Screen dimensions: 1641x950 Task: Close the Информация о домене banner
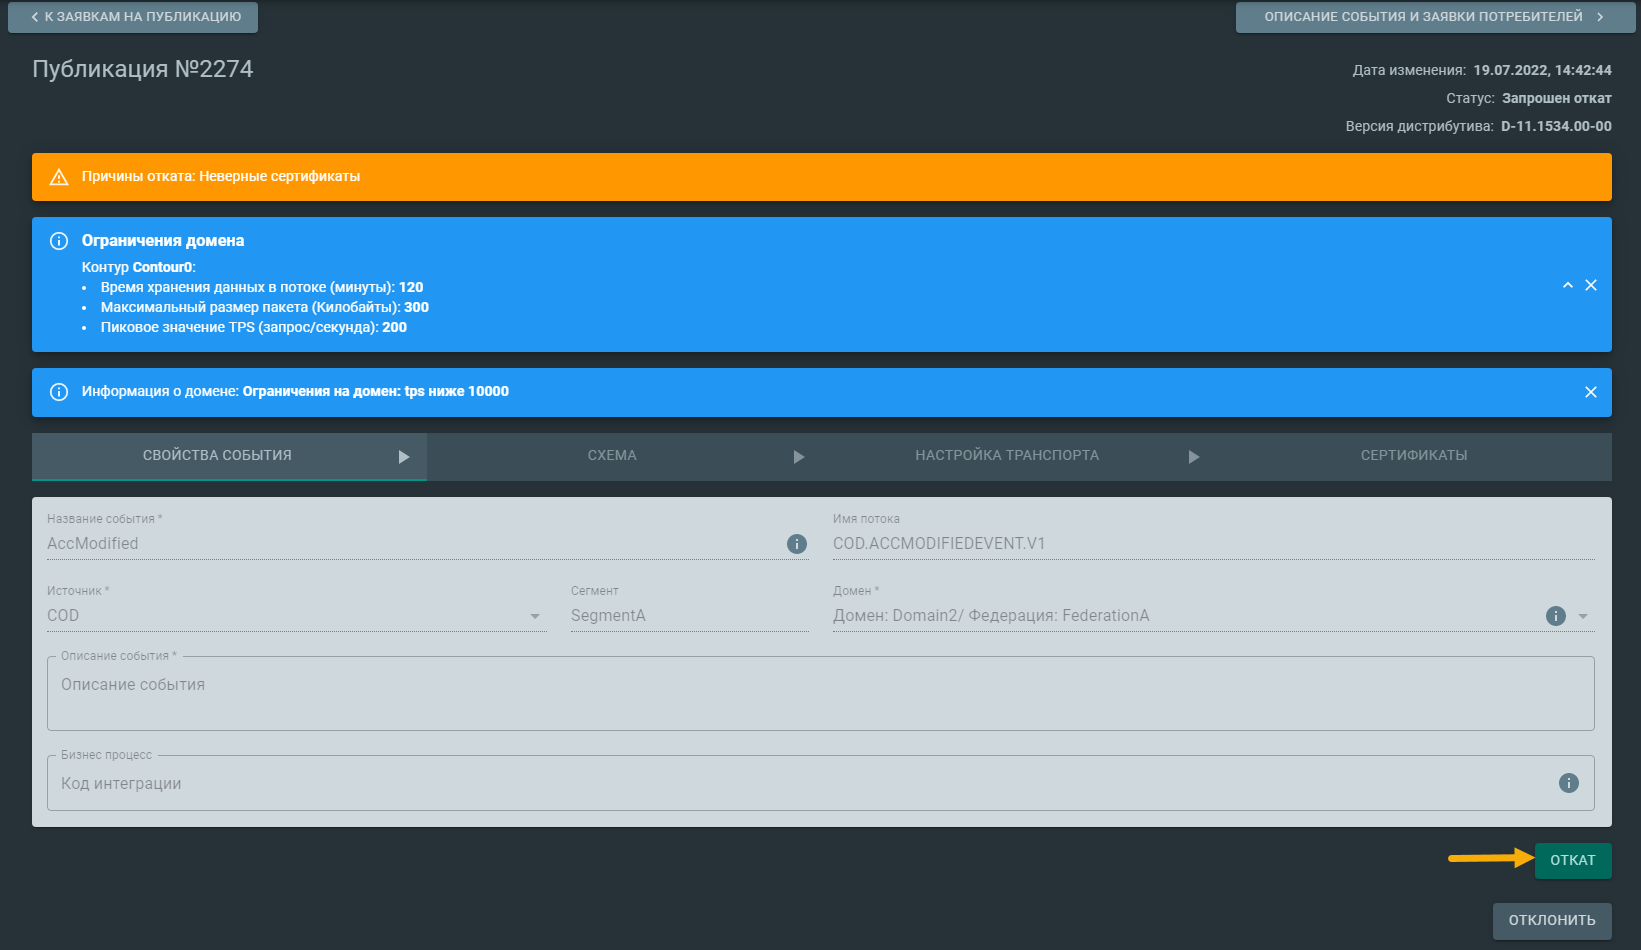coord(1590,392)
